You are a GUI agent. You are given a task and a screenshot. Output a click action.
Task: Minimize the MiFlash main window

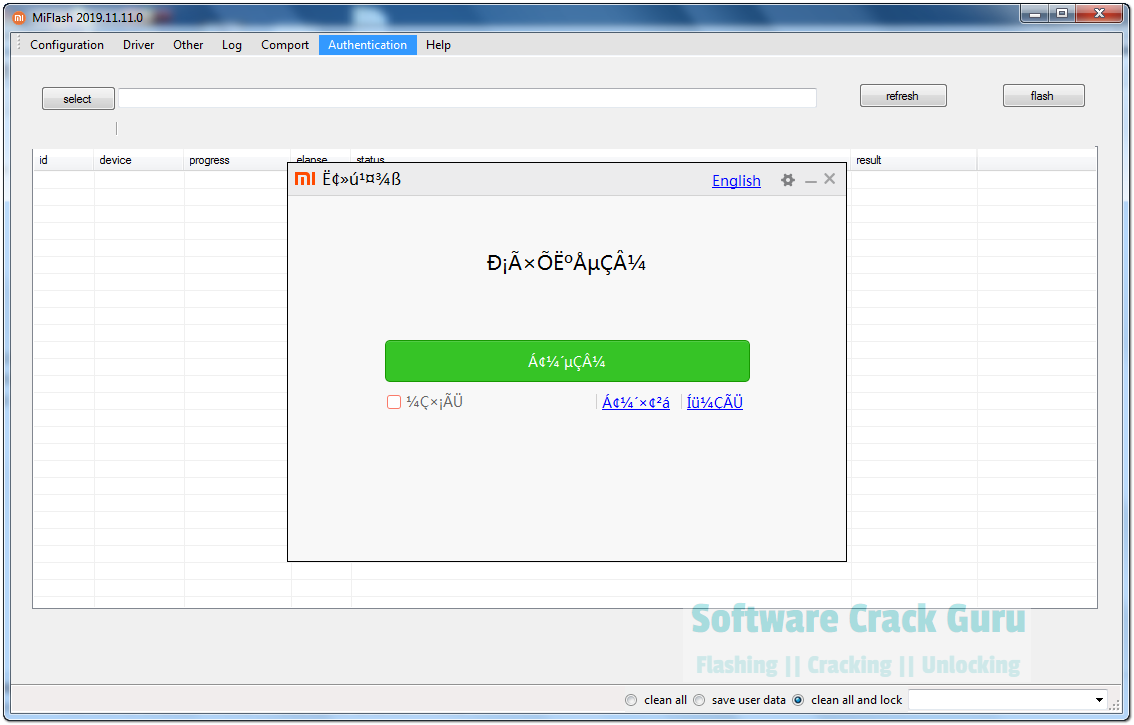tap(1035, 13)
